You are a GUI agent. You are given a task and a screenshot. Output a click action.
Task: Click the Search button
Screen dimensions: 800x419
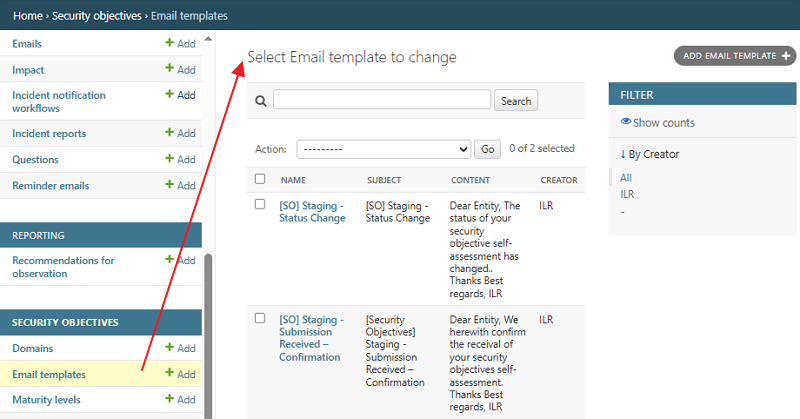[516, 101]
